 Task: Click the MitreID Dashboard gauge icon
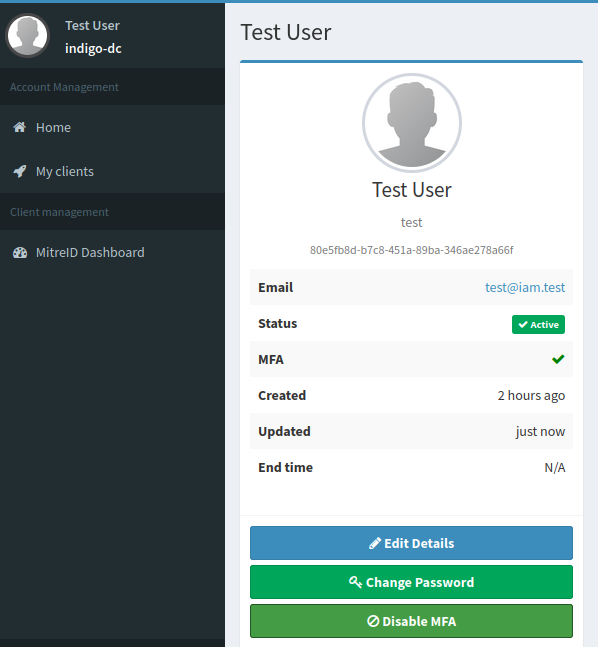(x=20, y=252)
